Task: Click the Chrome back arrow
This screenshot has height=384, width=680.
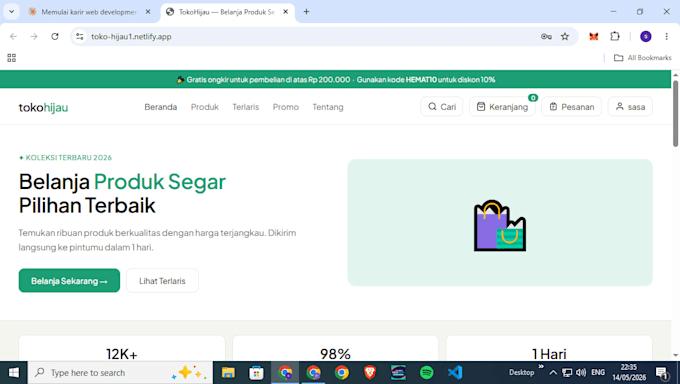Action: (13, 36)
